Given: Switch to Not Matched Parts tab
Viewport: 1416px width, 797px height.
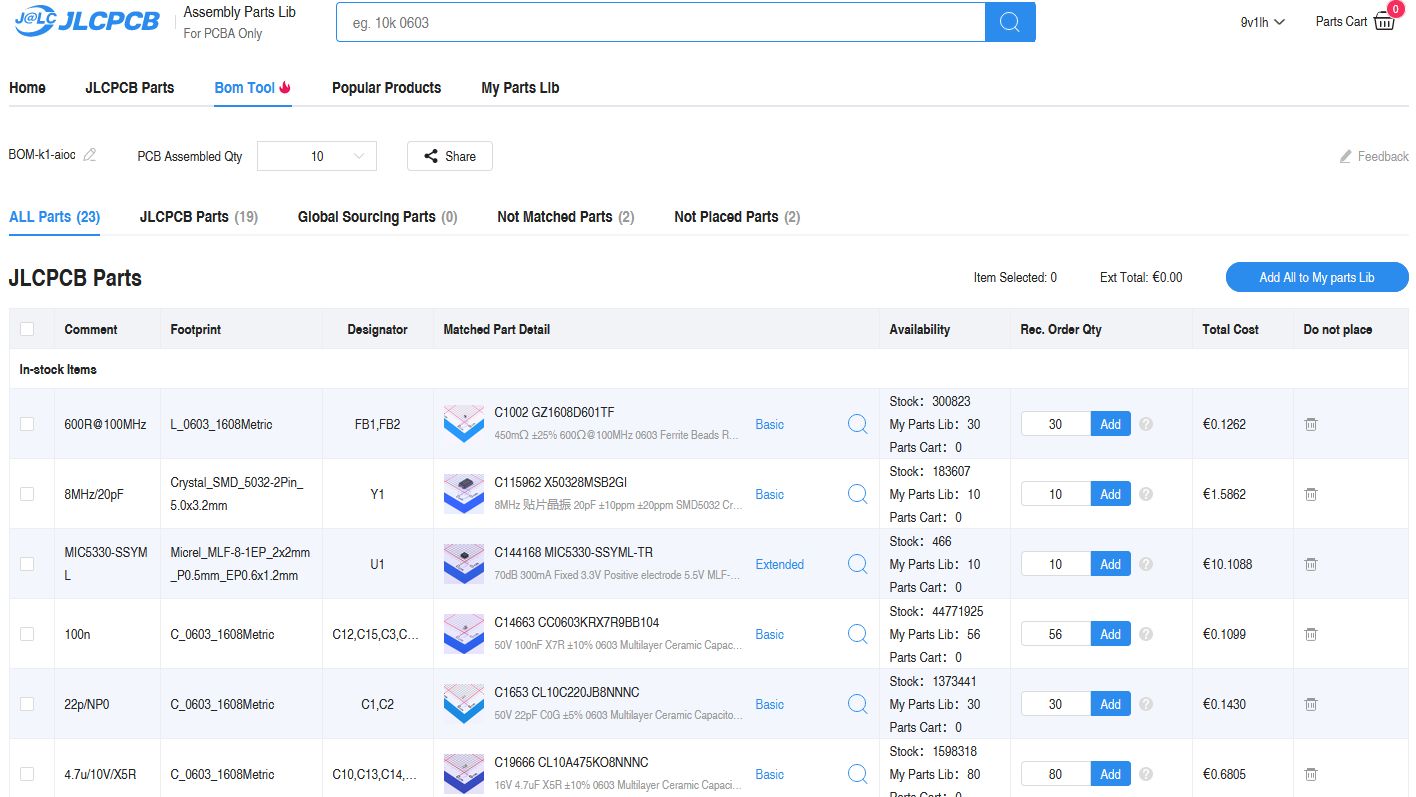Looking at the screenshot, I should [565, 217].
